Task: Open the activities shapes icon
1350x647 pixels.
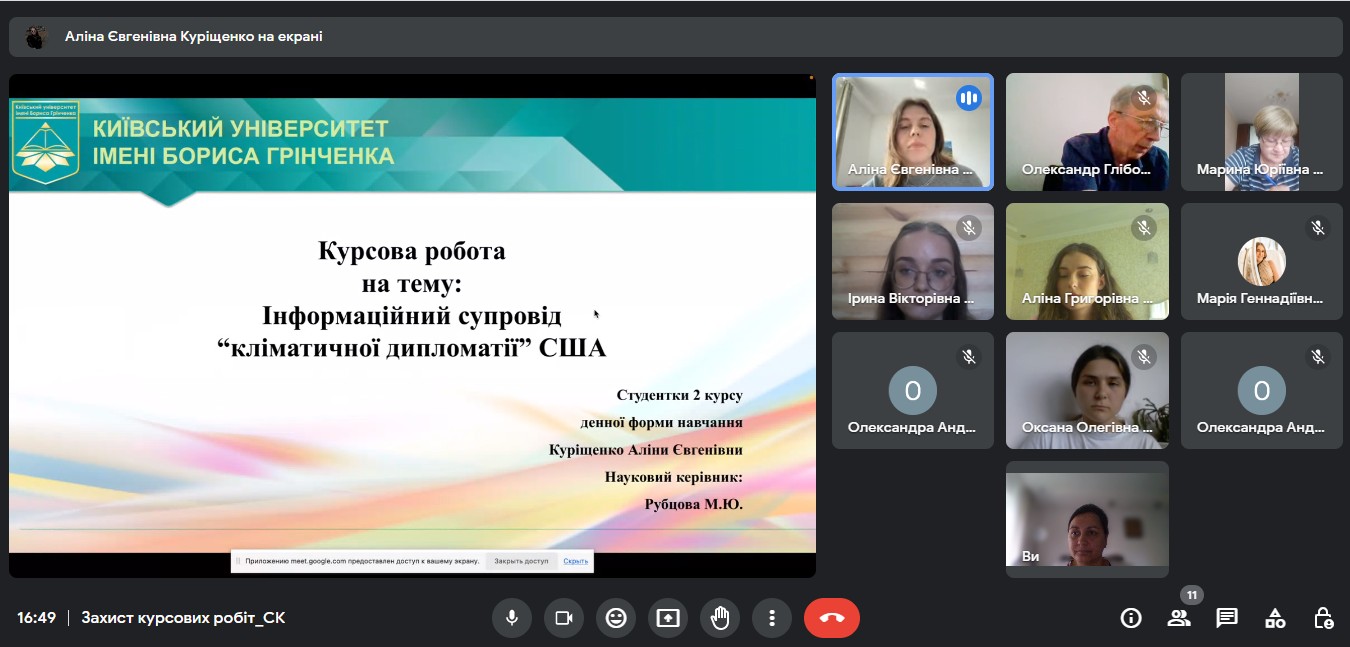Action: coord(1275,618)
